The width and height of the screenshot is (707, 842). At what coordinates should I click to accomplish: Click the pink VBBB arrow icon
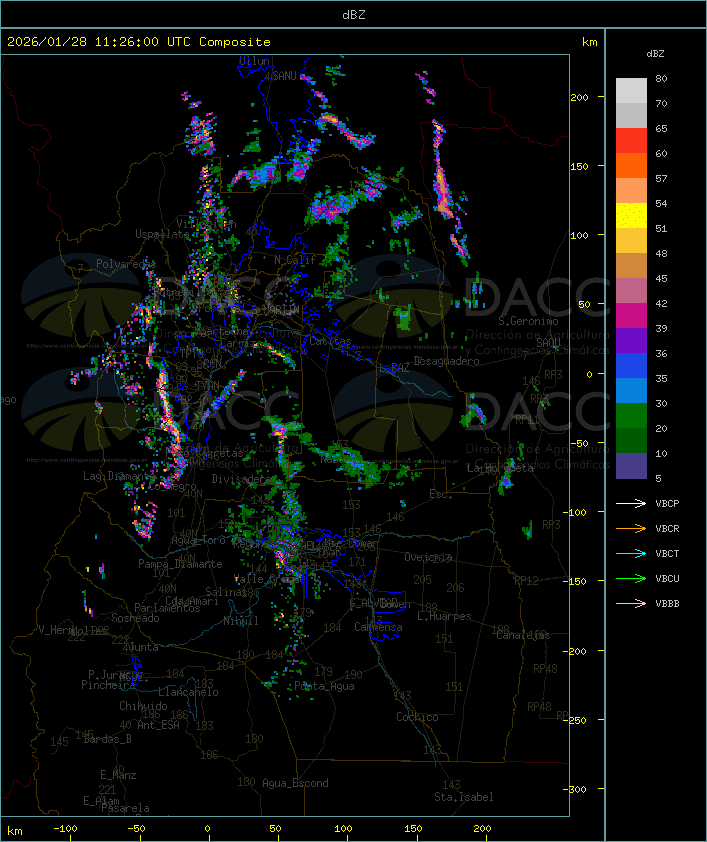[x=632, y=603]
